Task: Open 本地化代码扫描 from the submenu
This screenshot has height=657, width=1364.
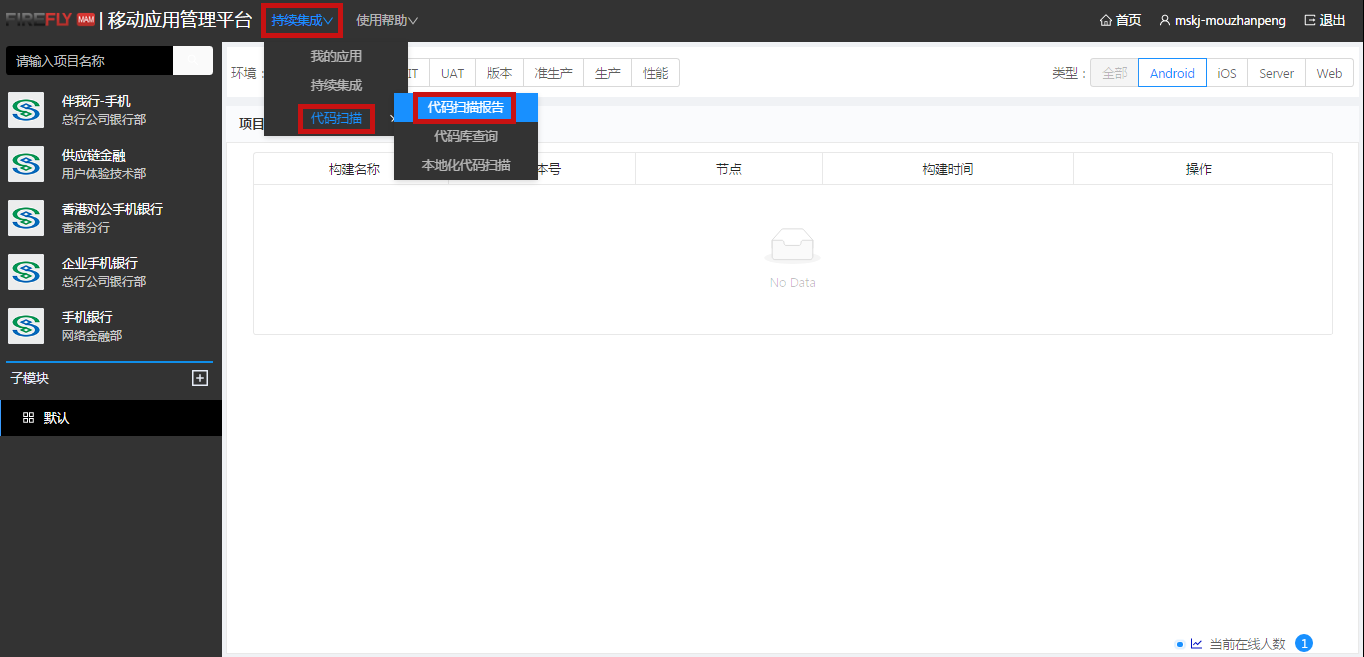Action: pos(466,165)
